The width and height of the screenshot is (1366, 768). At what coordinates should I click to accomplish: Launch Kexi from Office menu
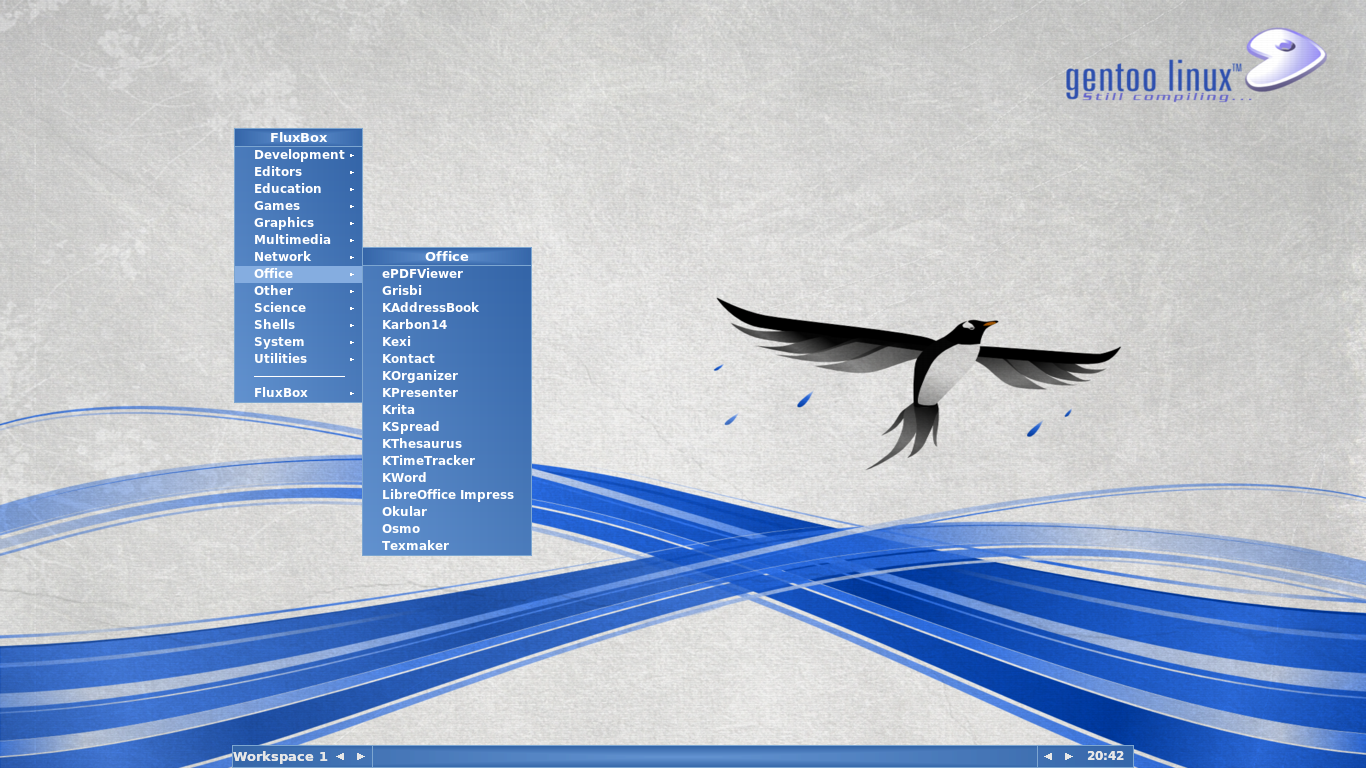coord(446,342)
